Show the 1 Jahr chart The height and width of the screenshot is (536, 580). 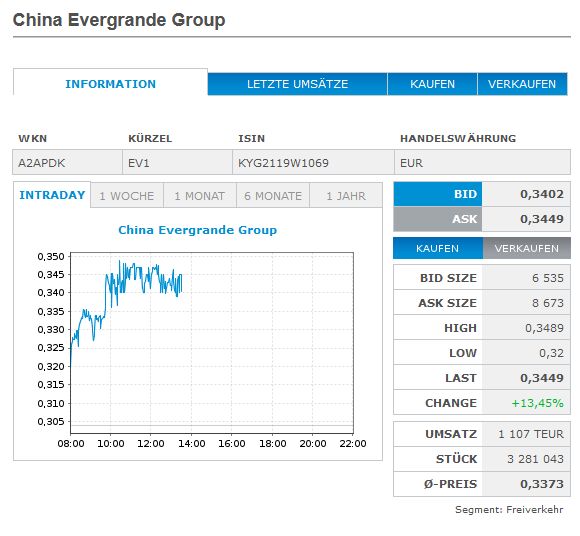pos(346,196)
